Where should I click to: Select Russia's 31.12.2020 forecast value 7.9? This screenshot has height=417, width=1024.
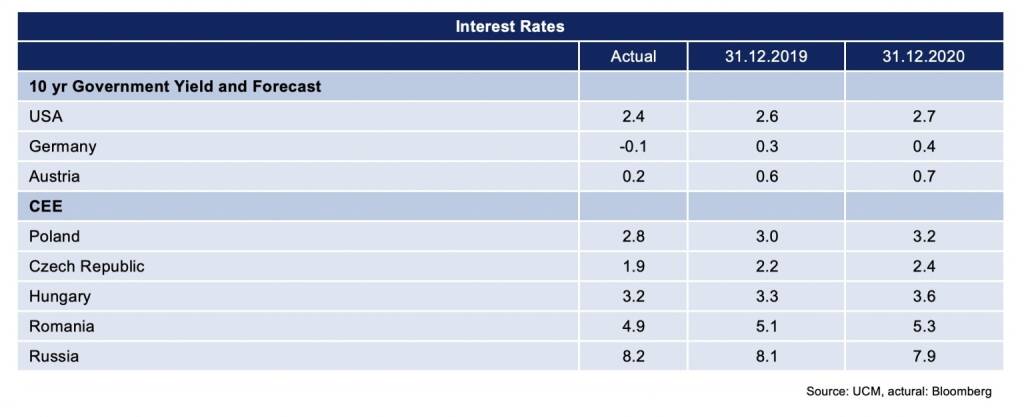pyautogui.click(x=924, y=356)
